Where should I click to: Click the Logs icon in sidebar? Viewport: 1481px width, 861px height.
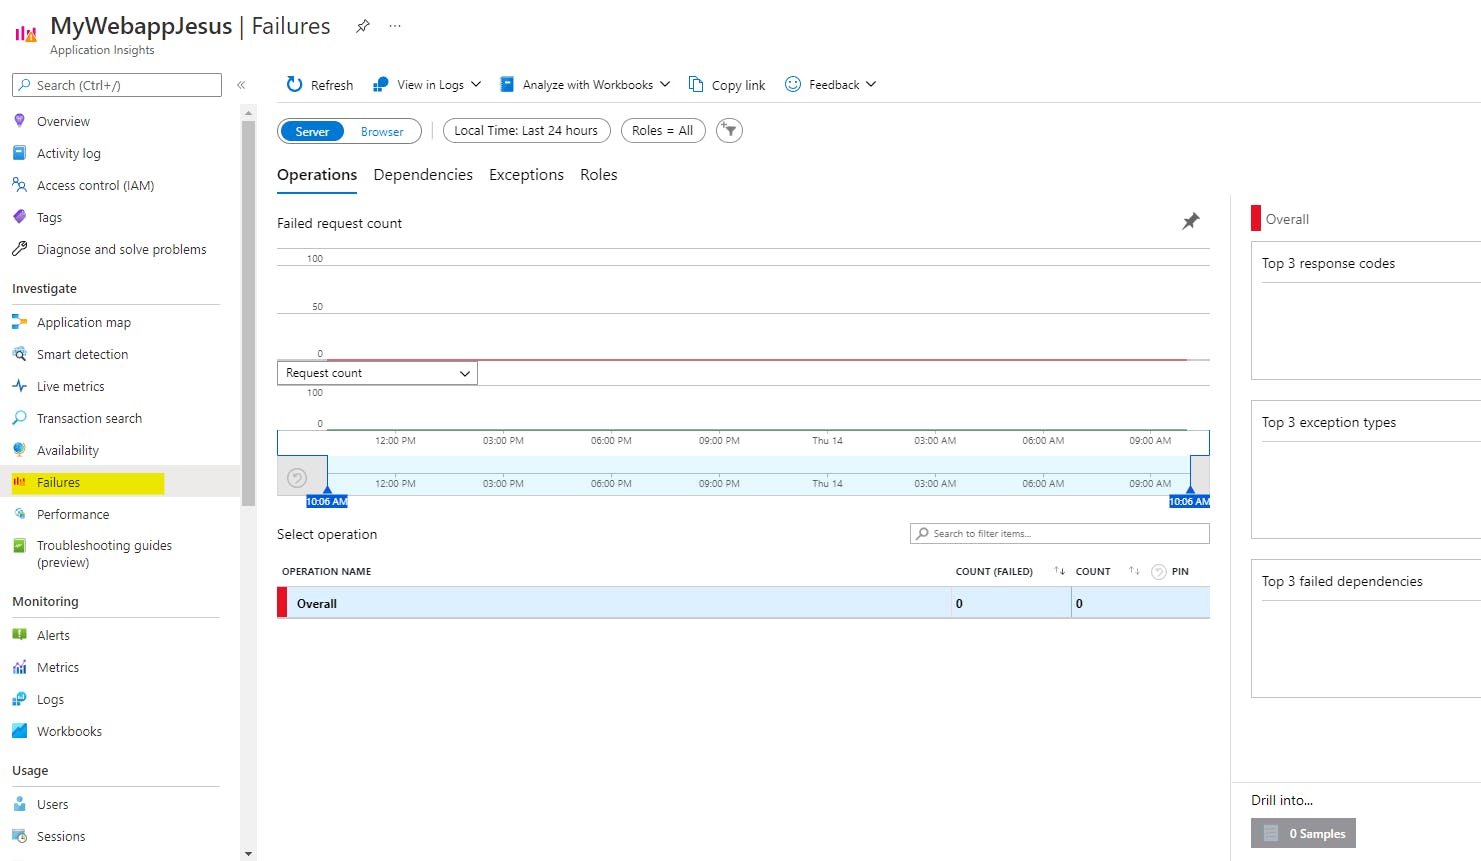click(x=19, y=699)
